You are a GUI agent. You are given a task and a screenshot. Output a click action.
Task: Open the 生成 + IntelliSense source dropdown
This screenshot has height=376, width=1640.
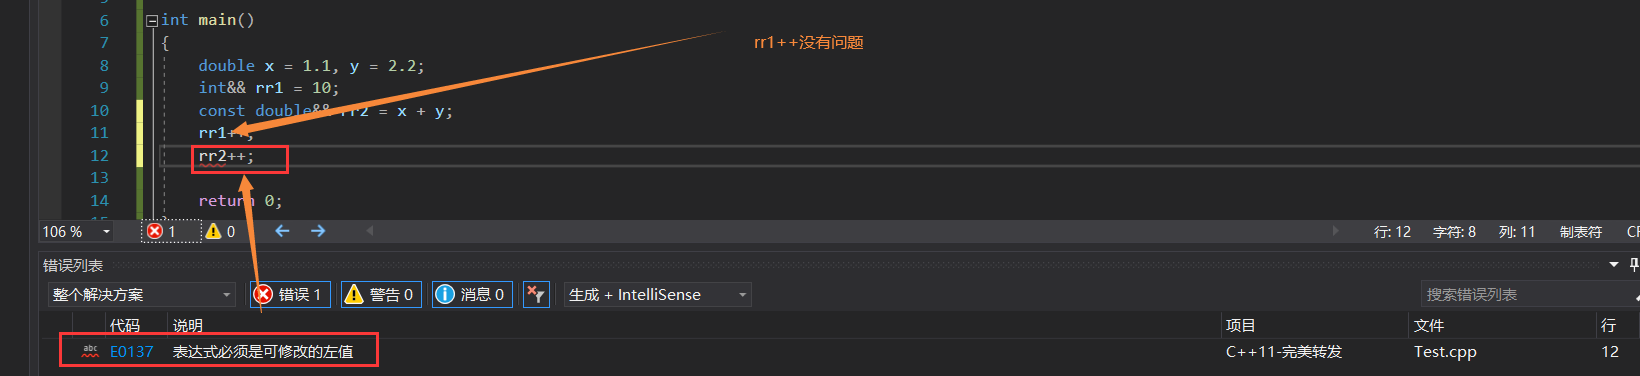pos(658,295)
